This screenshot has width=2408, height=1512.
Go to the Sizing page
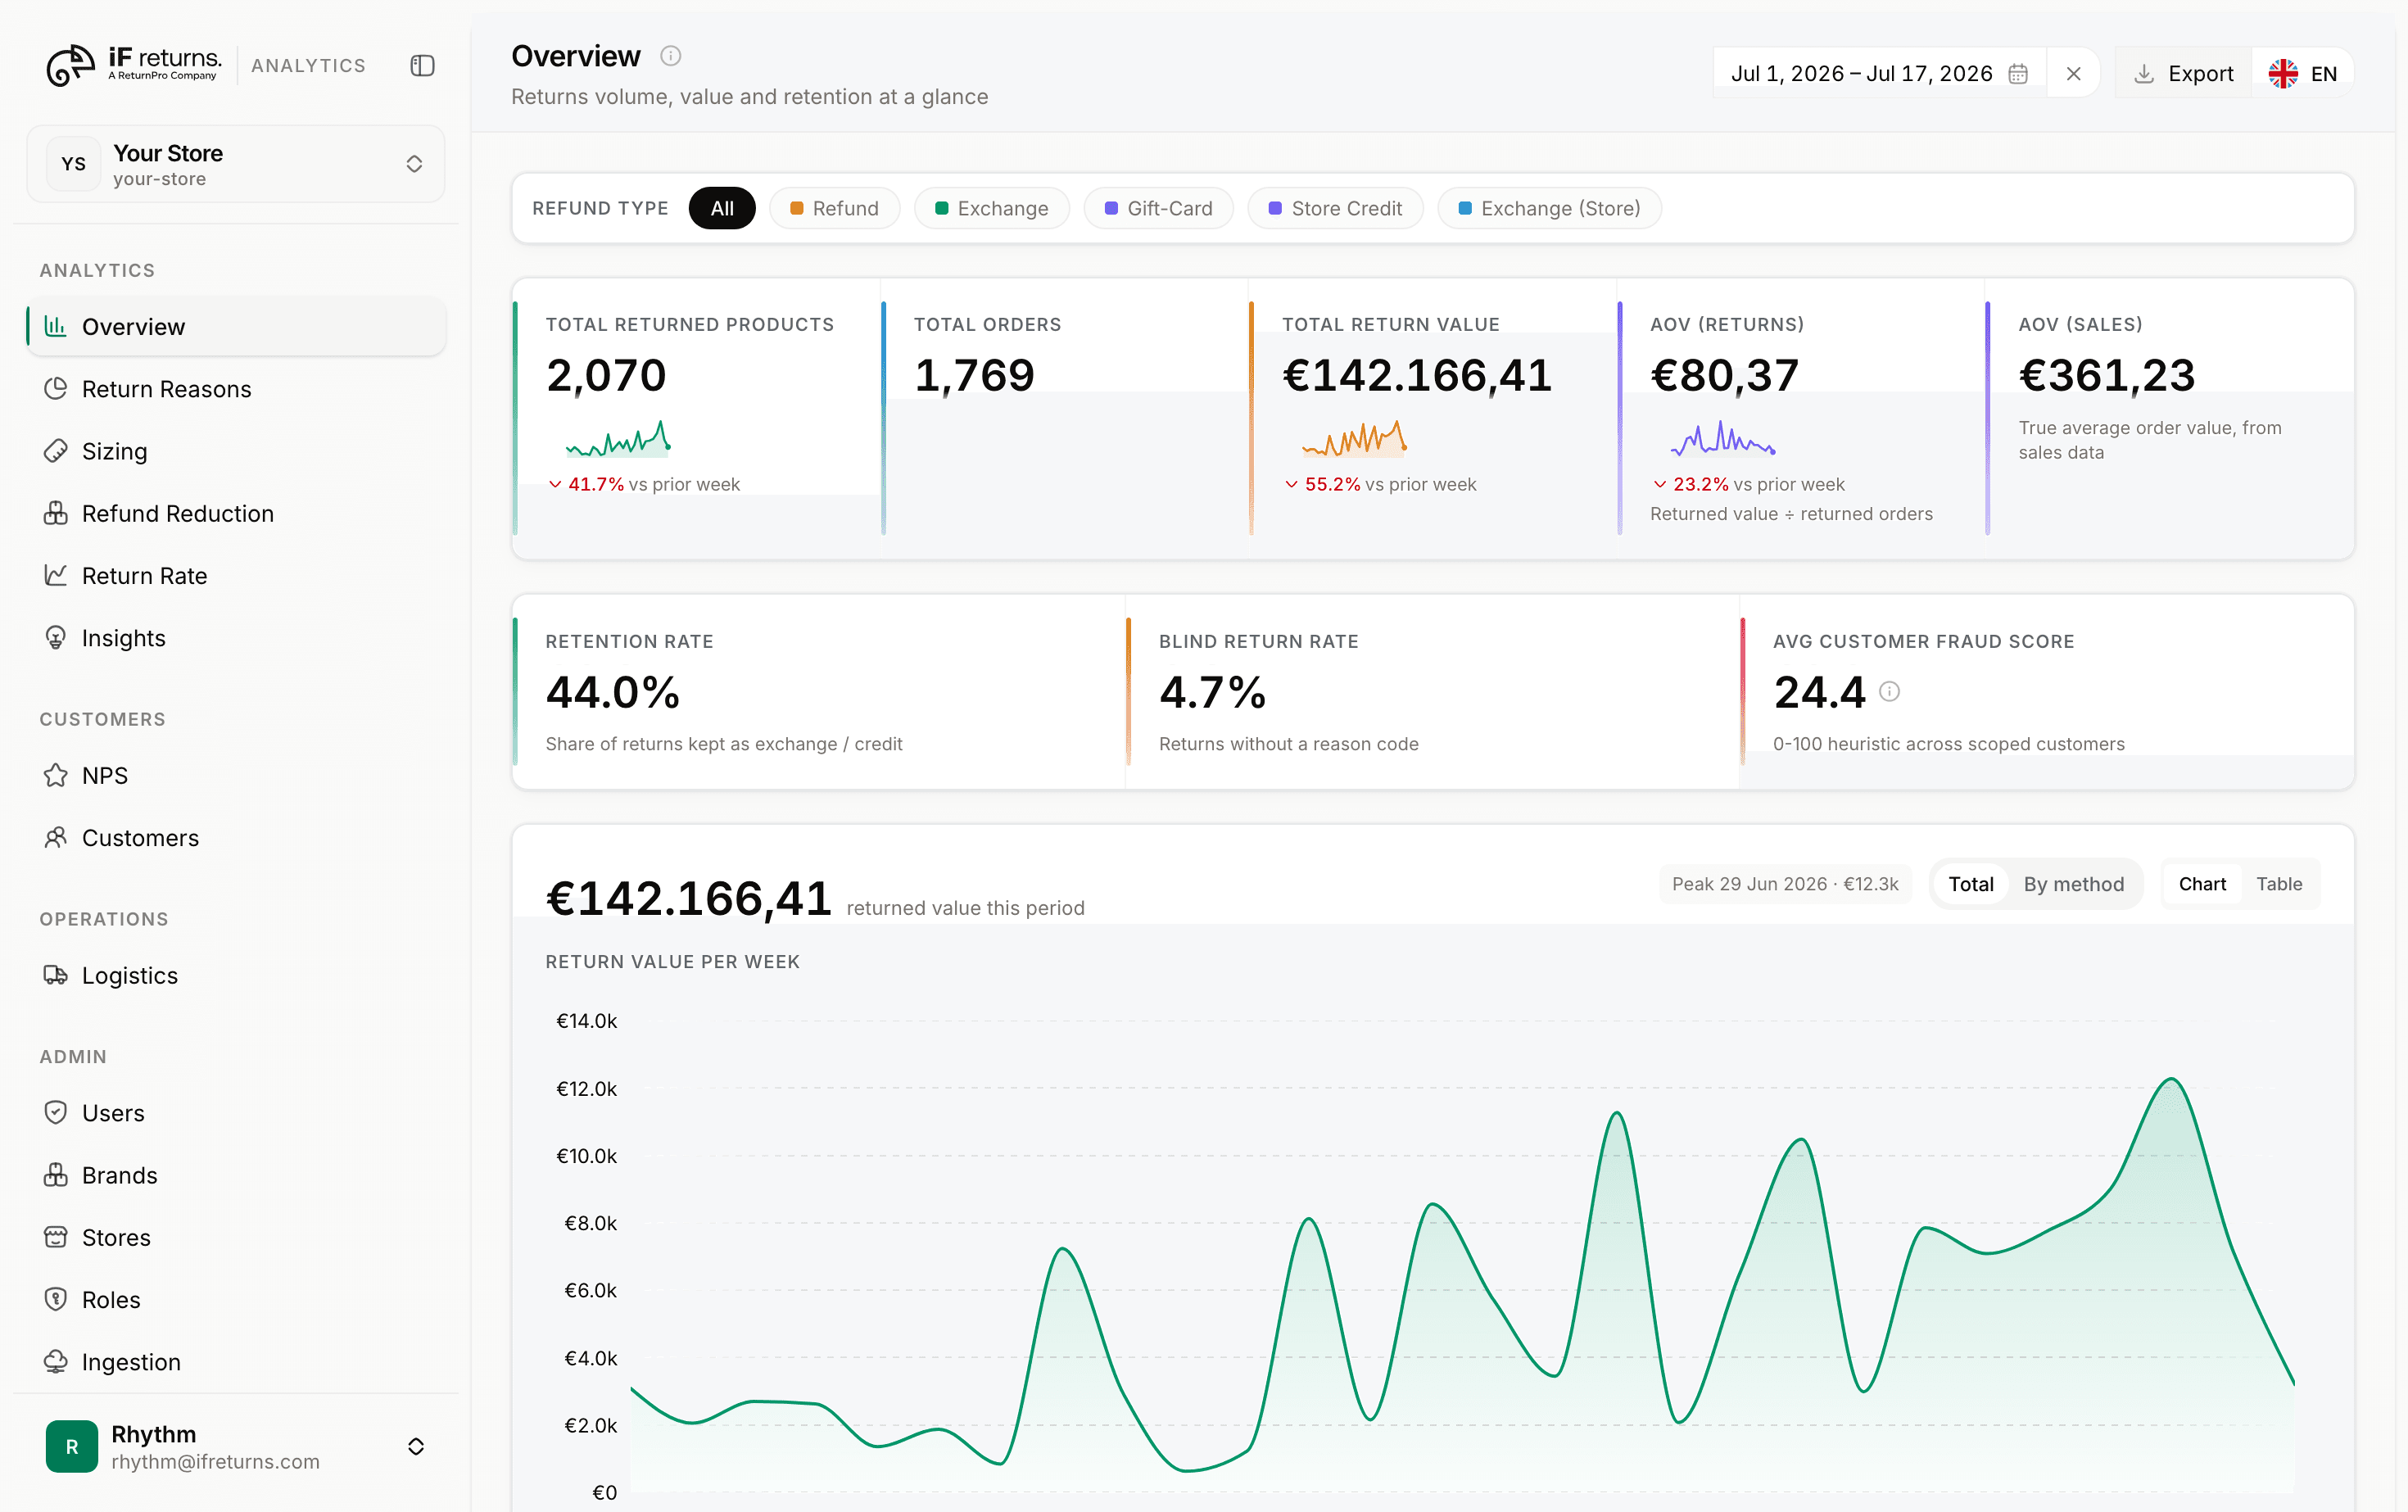[236, 451]
